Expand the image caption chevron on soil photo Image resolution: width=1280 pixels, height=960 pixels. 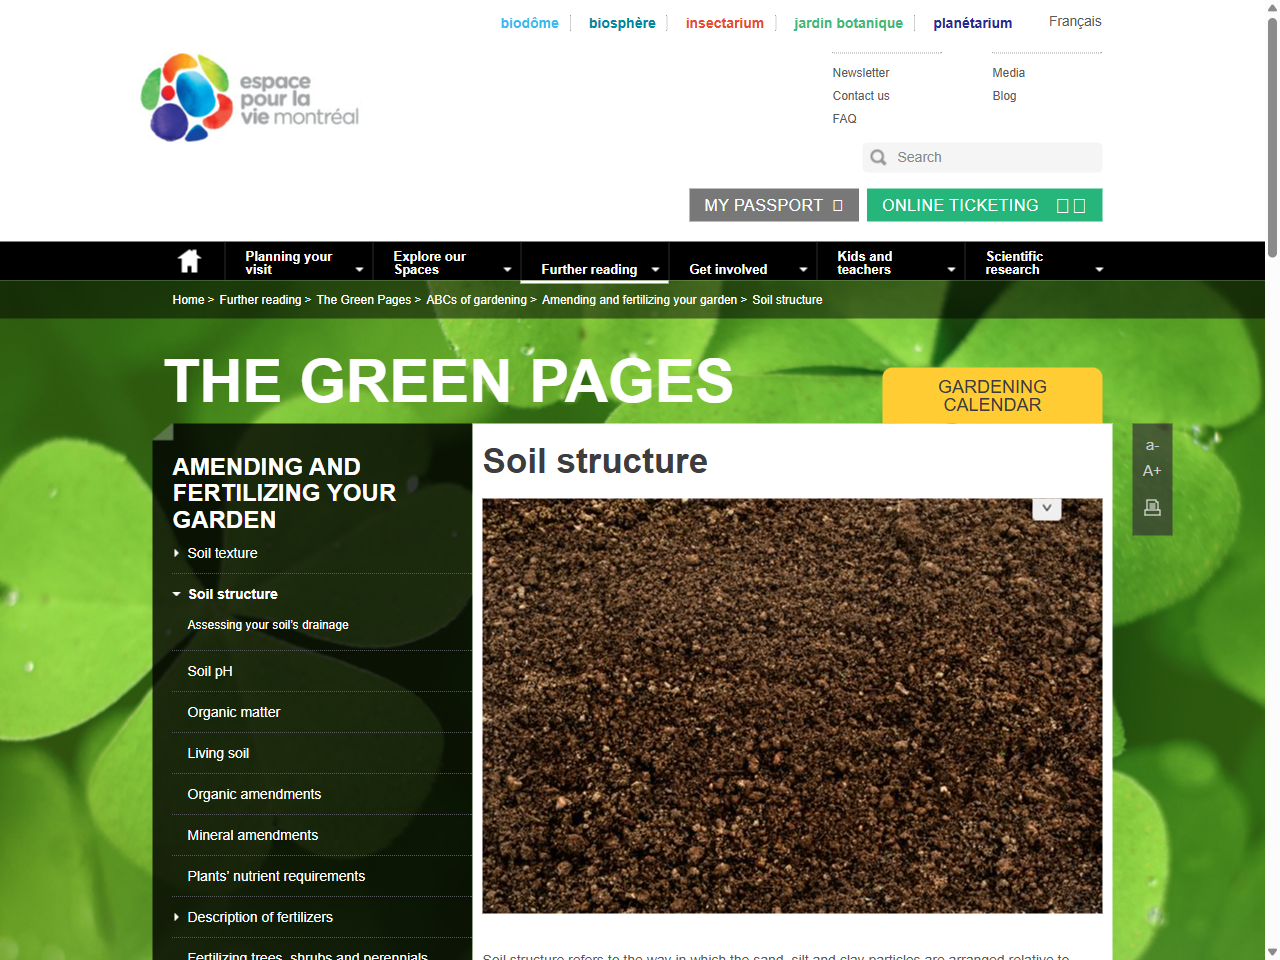click(x=1046, y=508)
